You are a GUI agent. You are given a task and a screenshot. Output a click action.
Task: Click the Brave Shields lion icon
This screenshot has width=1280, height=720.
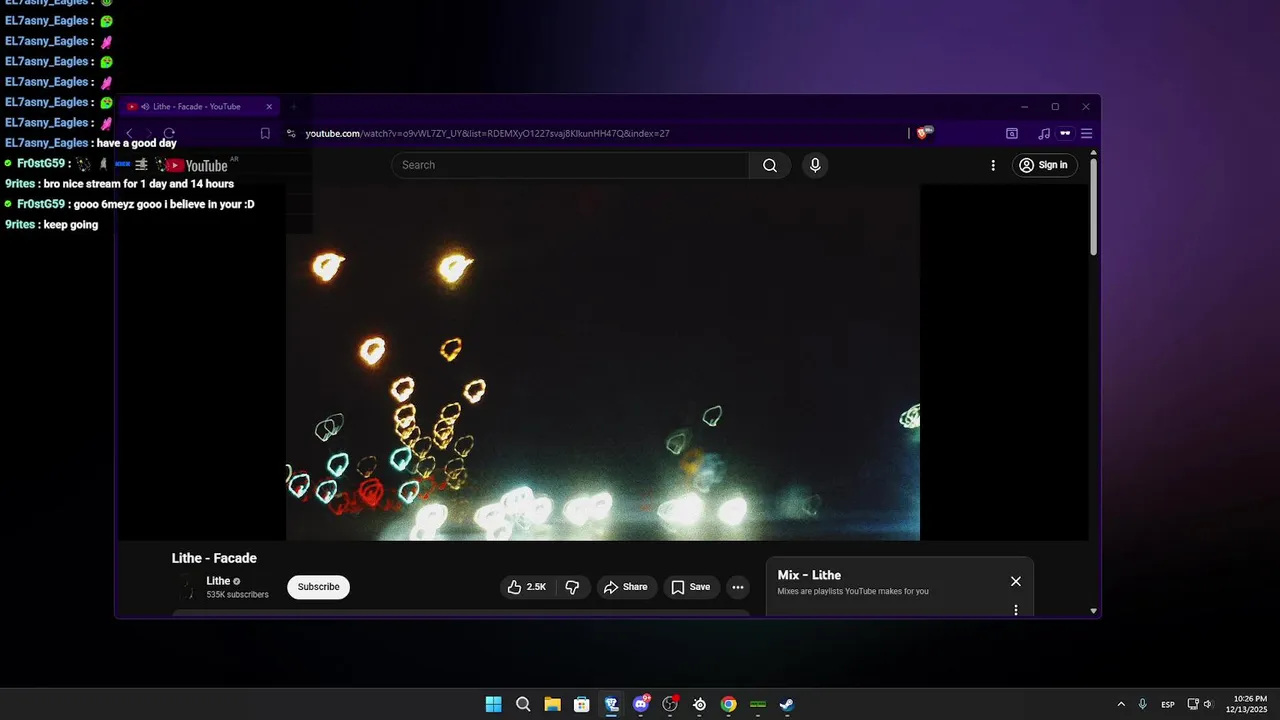[x=923, y=133]
